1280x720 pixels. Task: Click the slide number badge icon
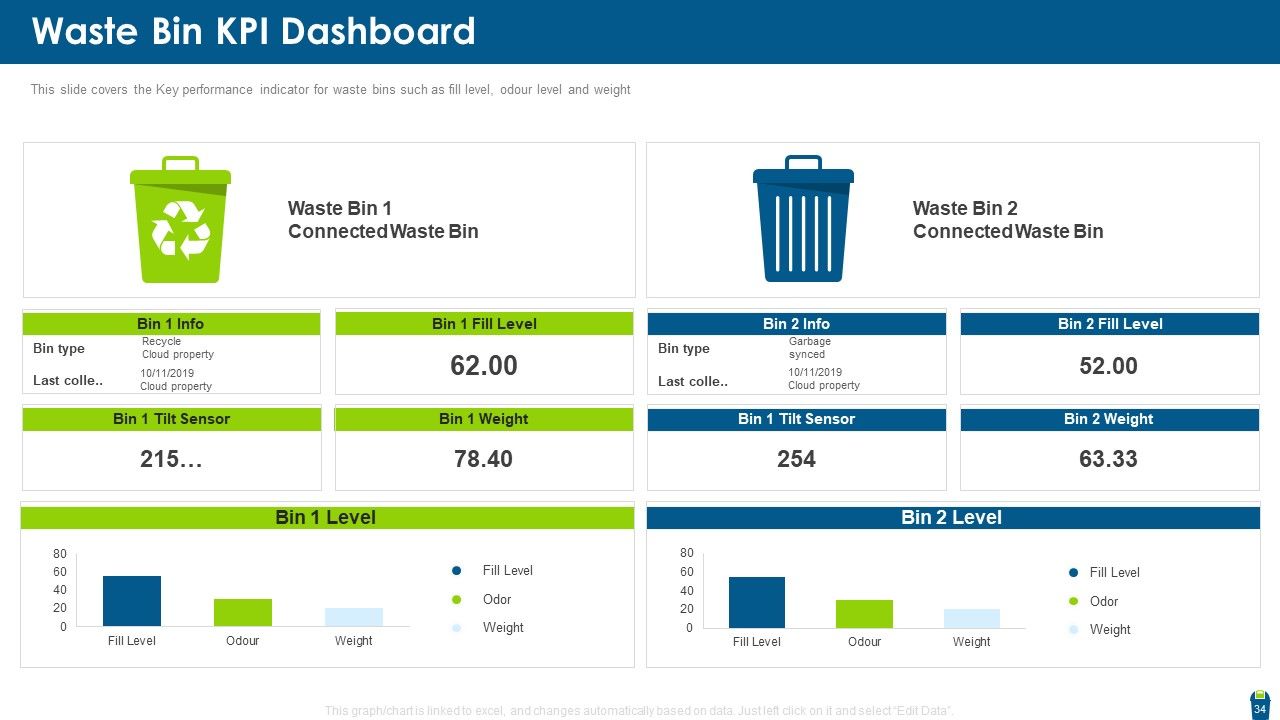point(1259,705)
